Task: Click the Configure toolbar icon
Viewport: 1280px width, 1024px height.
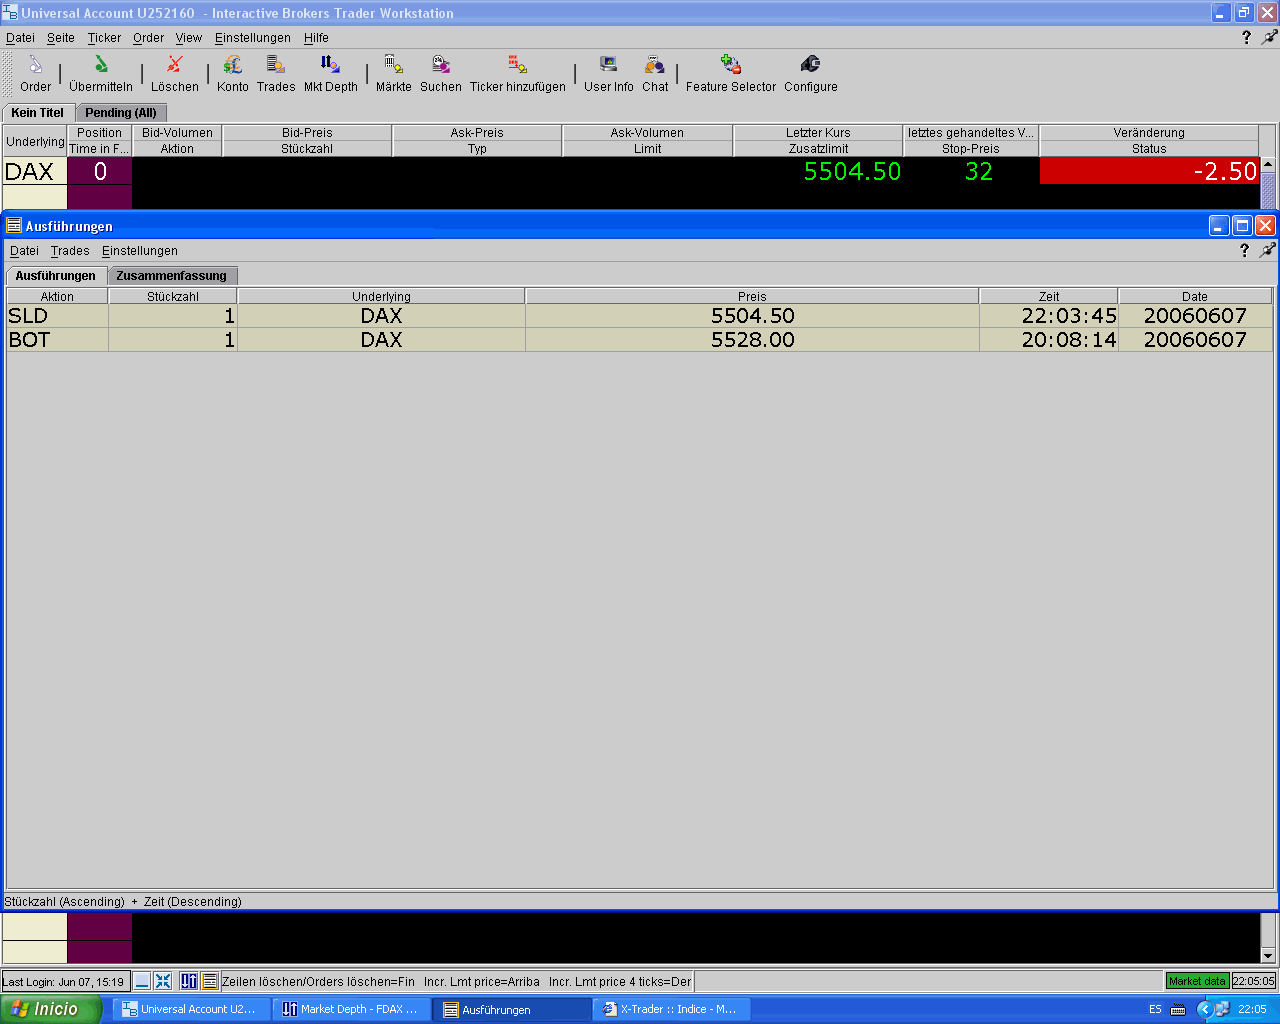Action: (x=811, y=74)
